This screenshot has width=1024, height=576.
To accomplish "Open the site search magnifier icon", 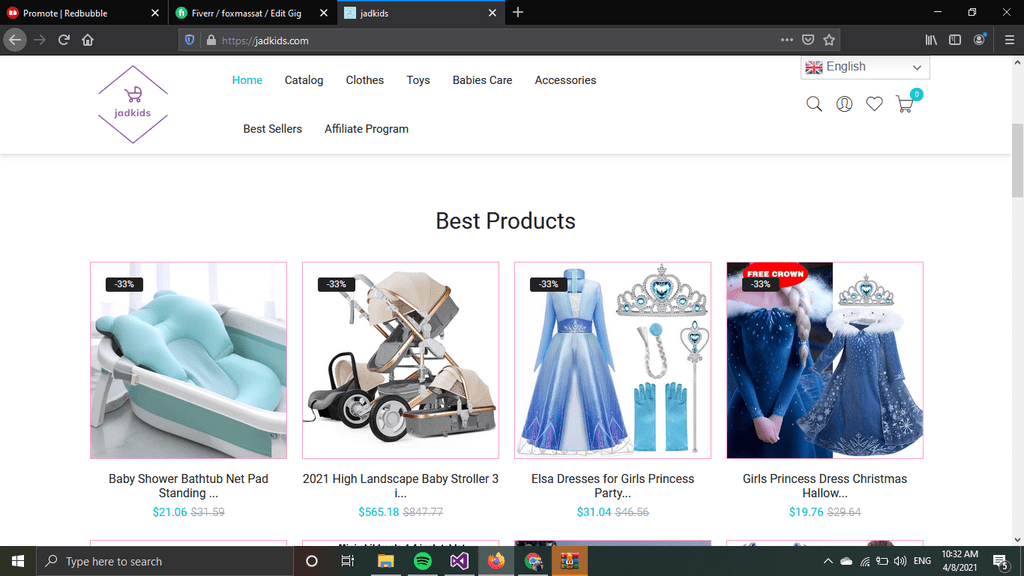I will pyautogui.click(x=814, y=104).
